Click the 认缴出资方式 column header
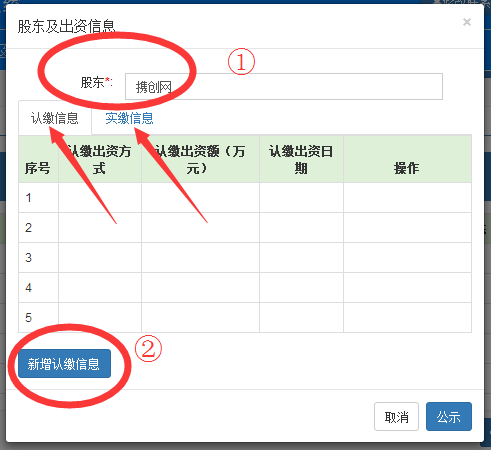 (100, 159)
